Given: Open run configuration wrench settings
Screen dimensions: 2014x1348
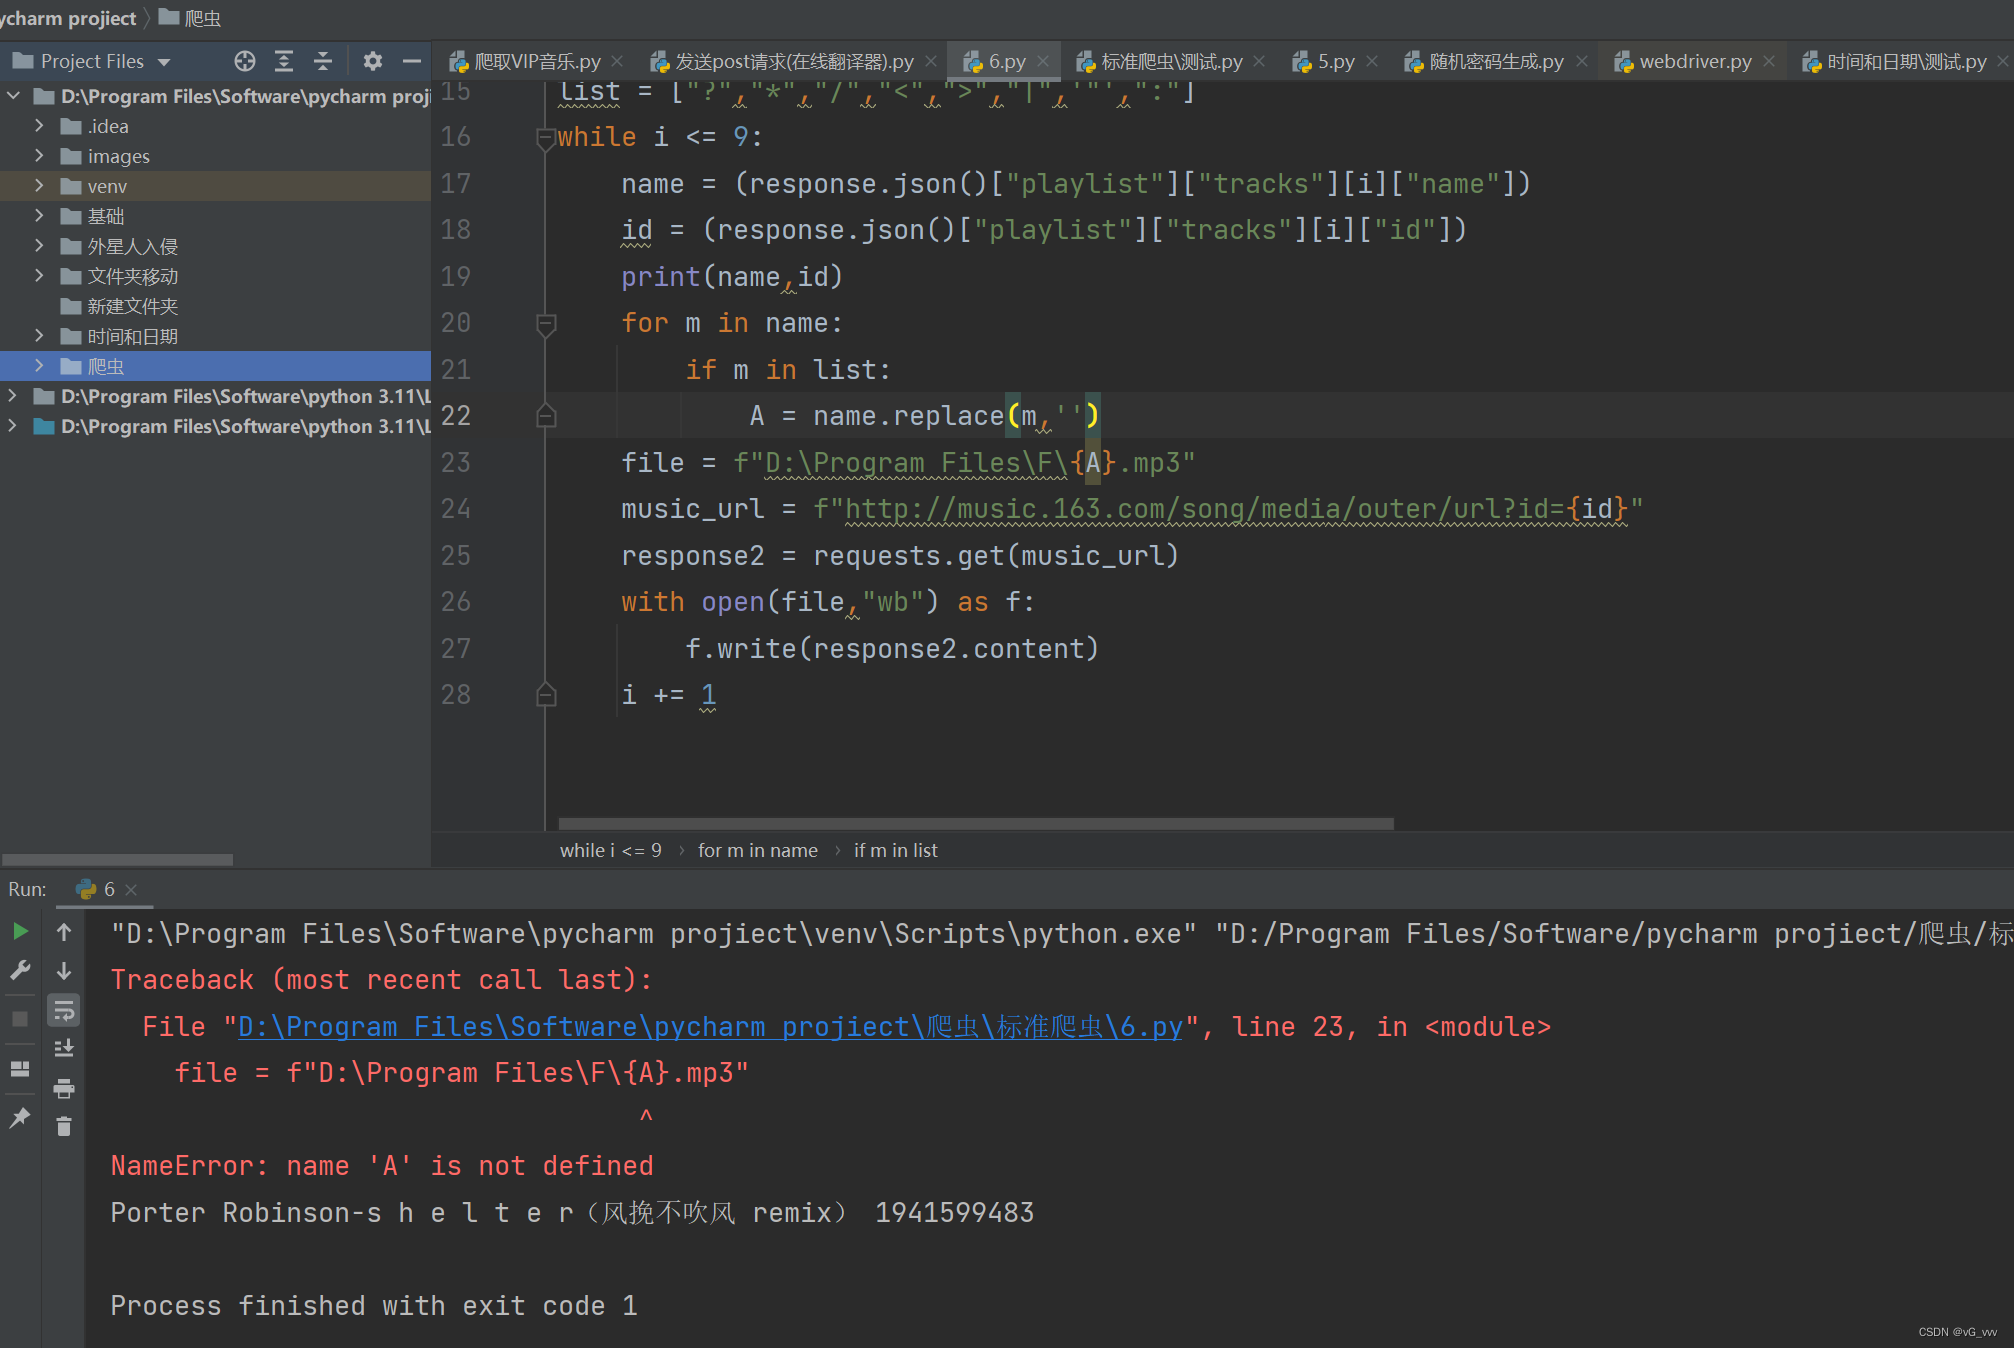Looking at the screenshot, I should [20, 971].
